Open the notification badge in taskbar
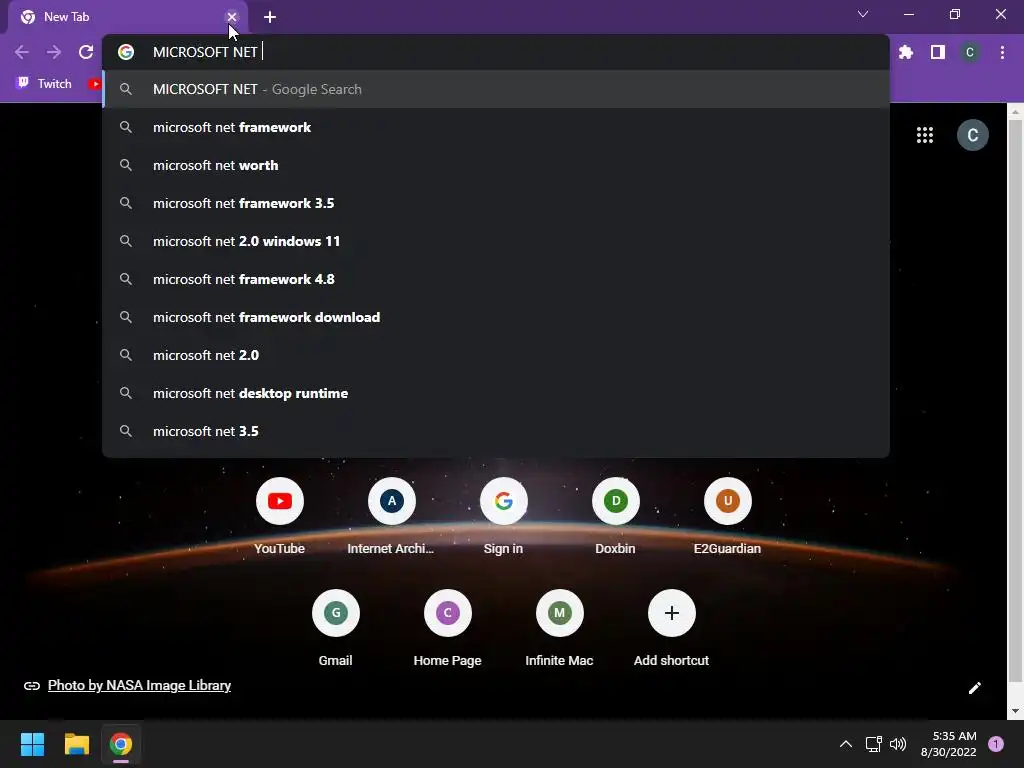The image size is (1024, 768). click(996, 744)
